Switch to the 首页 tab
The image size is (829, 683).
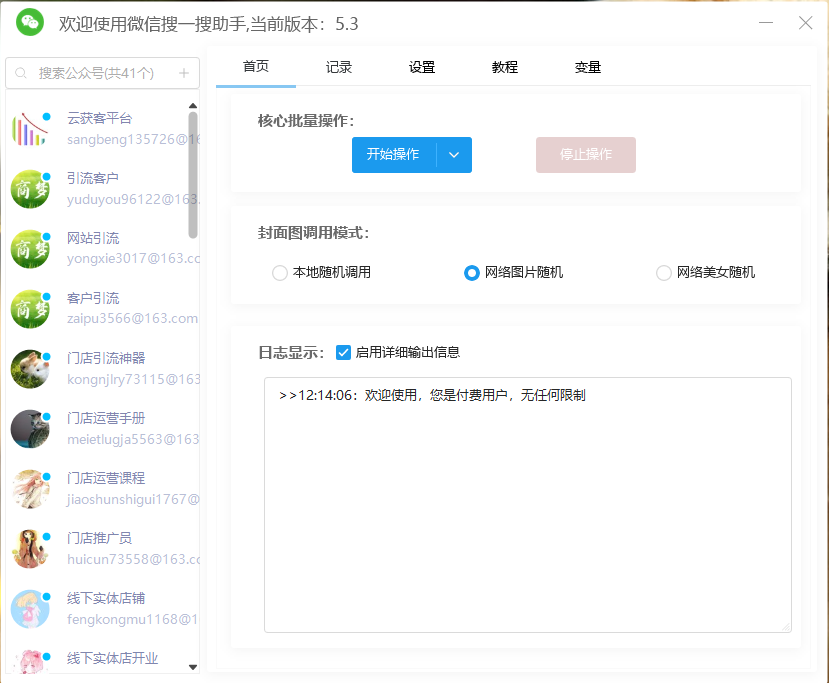click(256, 67)
